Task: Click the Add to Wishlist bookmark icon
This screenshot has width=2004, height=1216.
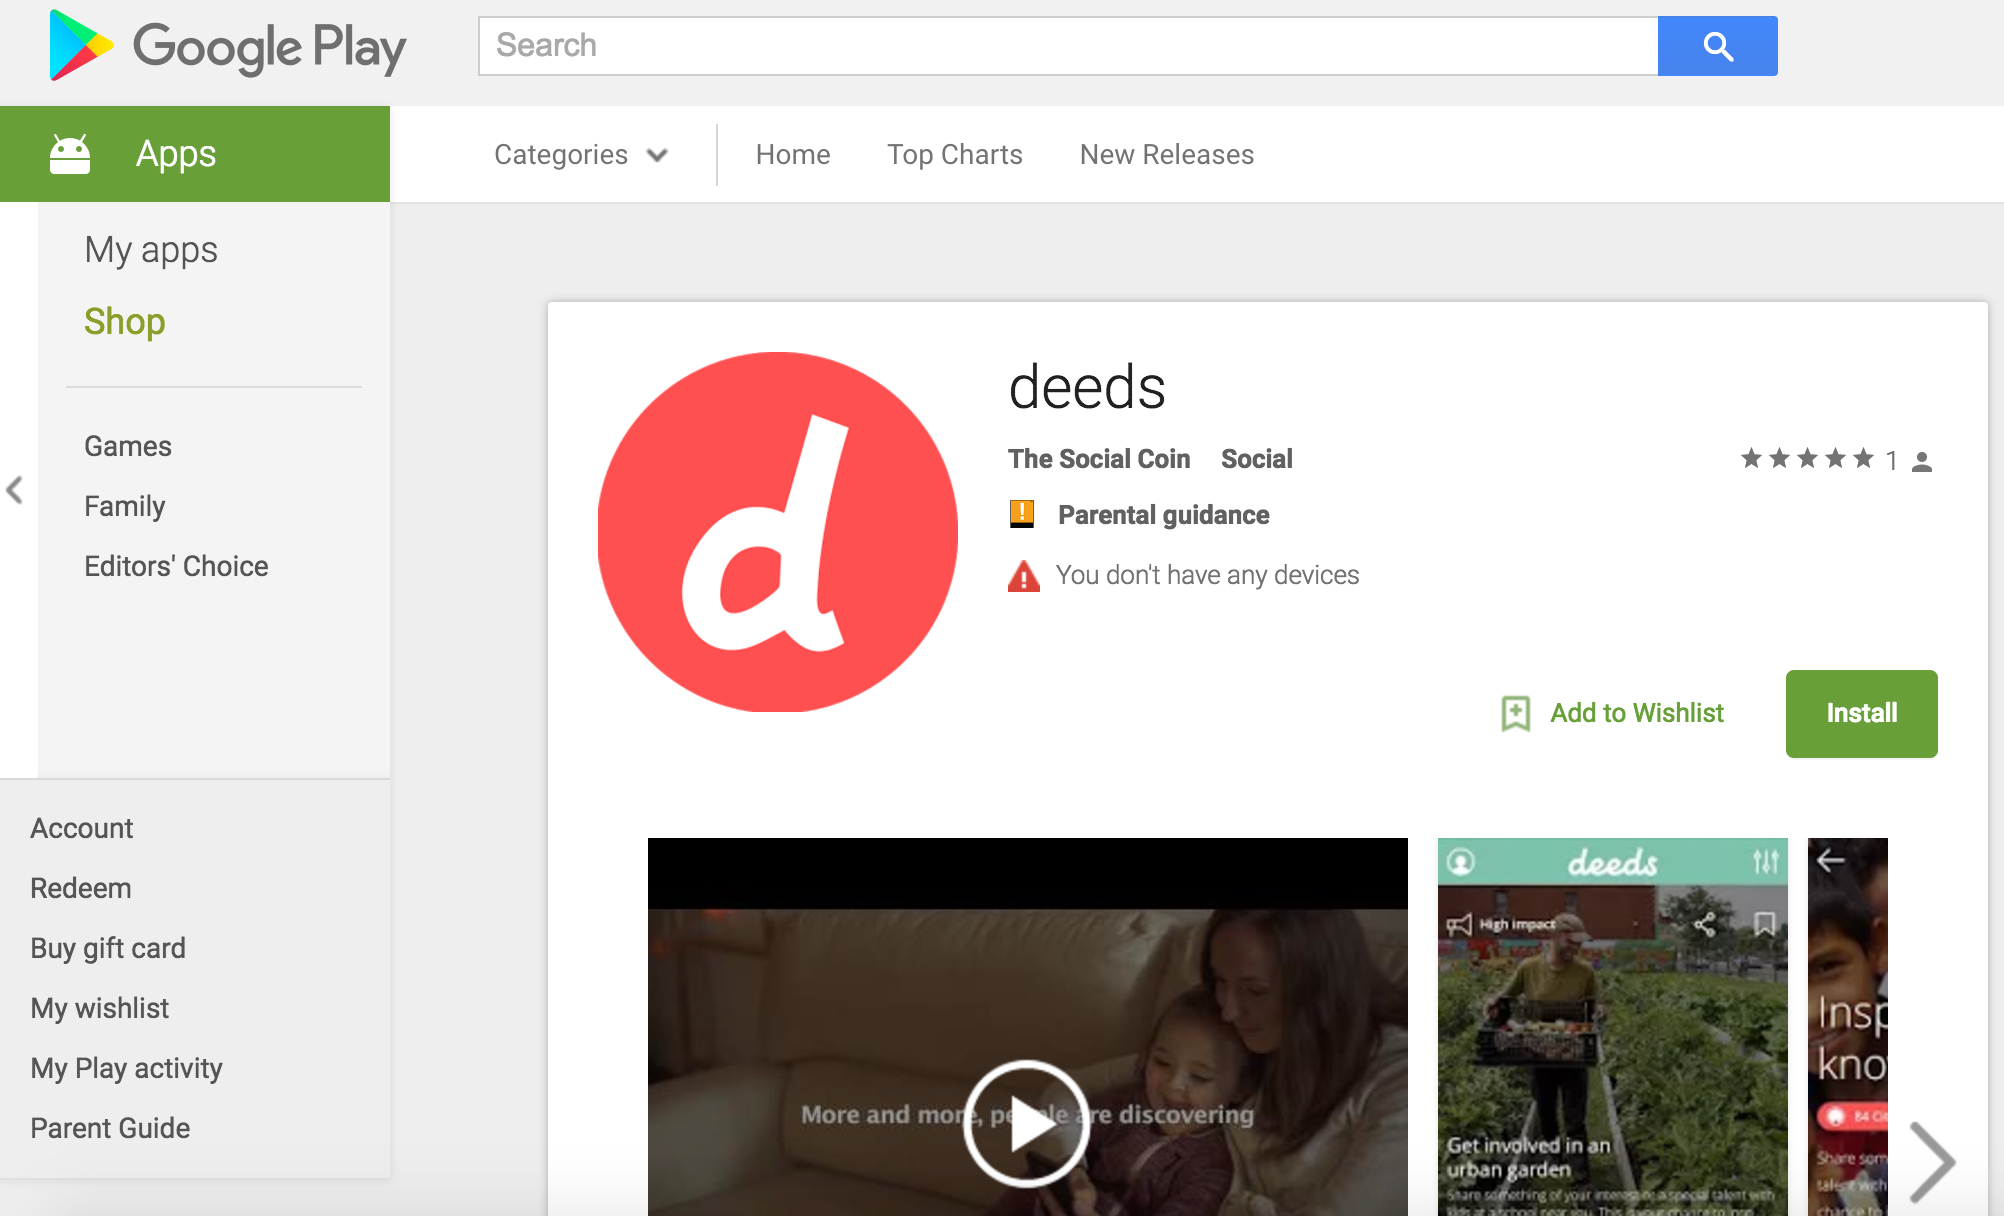Action: 1515,713
